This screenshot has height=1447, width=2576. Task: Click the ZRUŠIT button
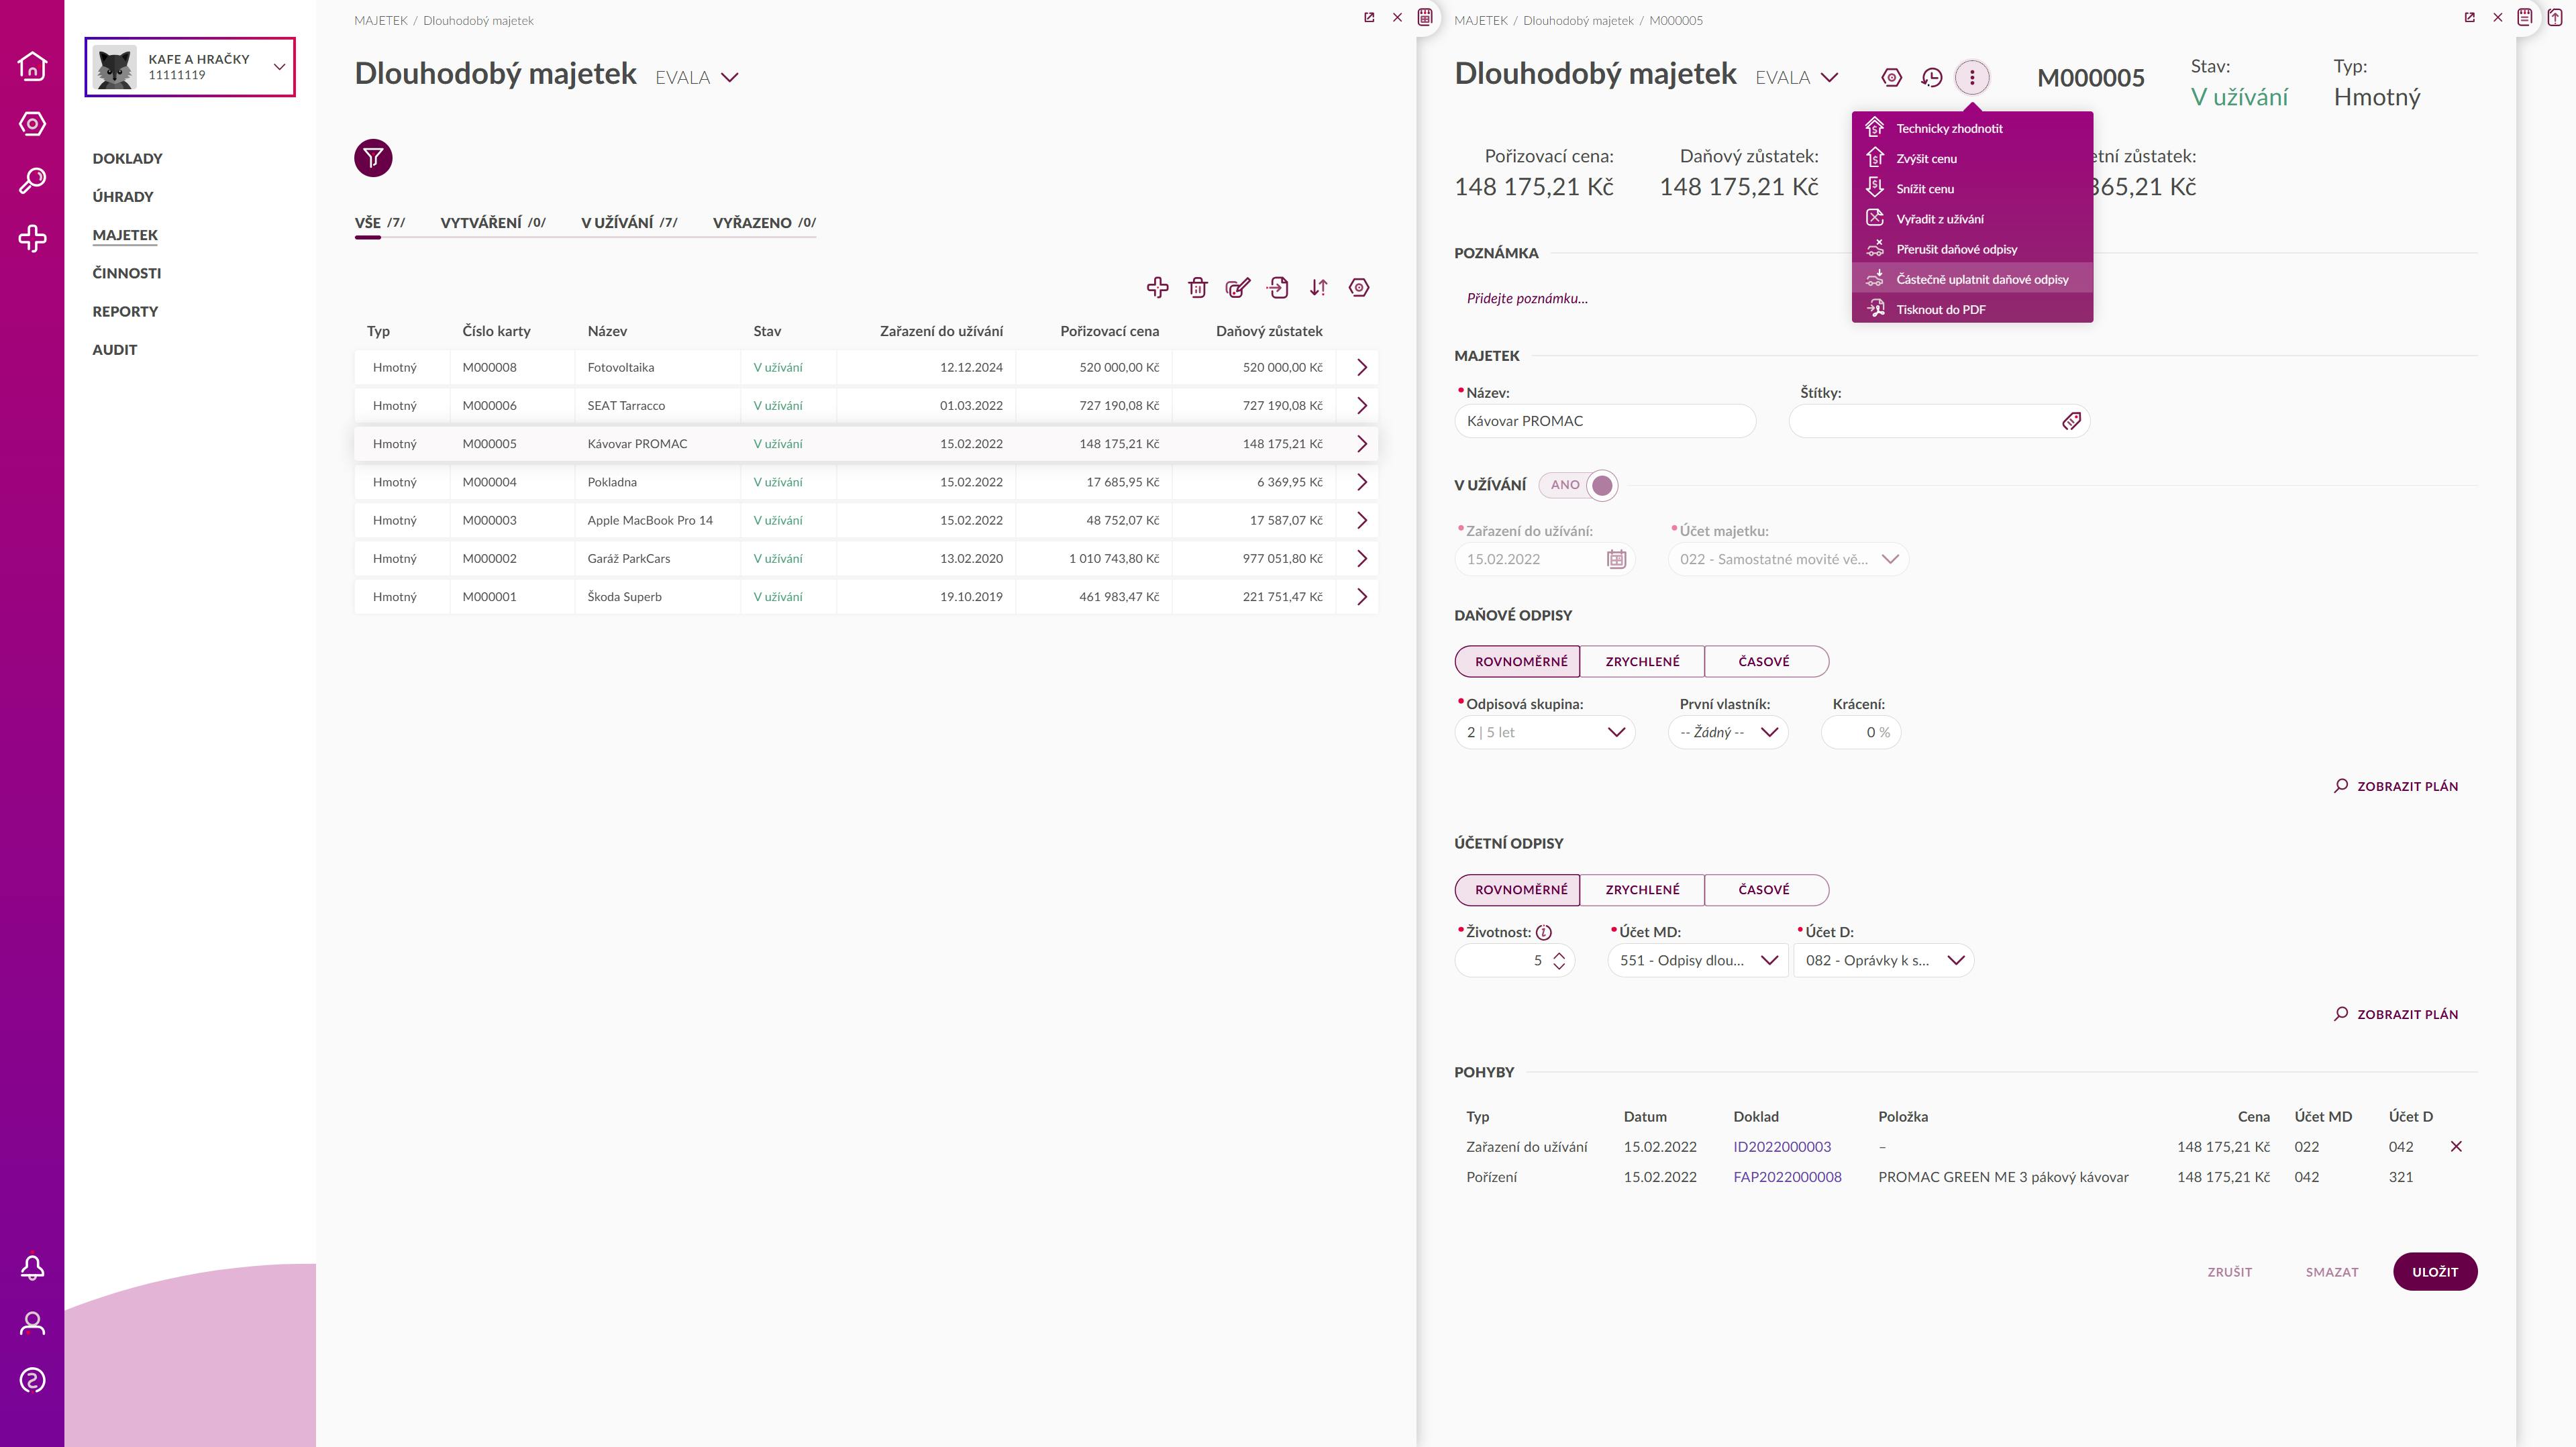(2230, 1272)
